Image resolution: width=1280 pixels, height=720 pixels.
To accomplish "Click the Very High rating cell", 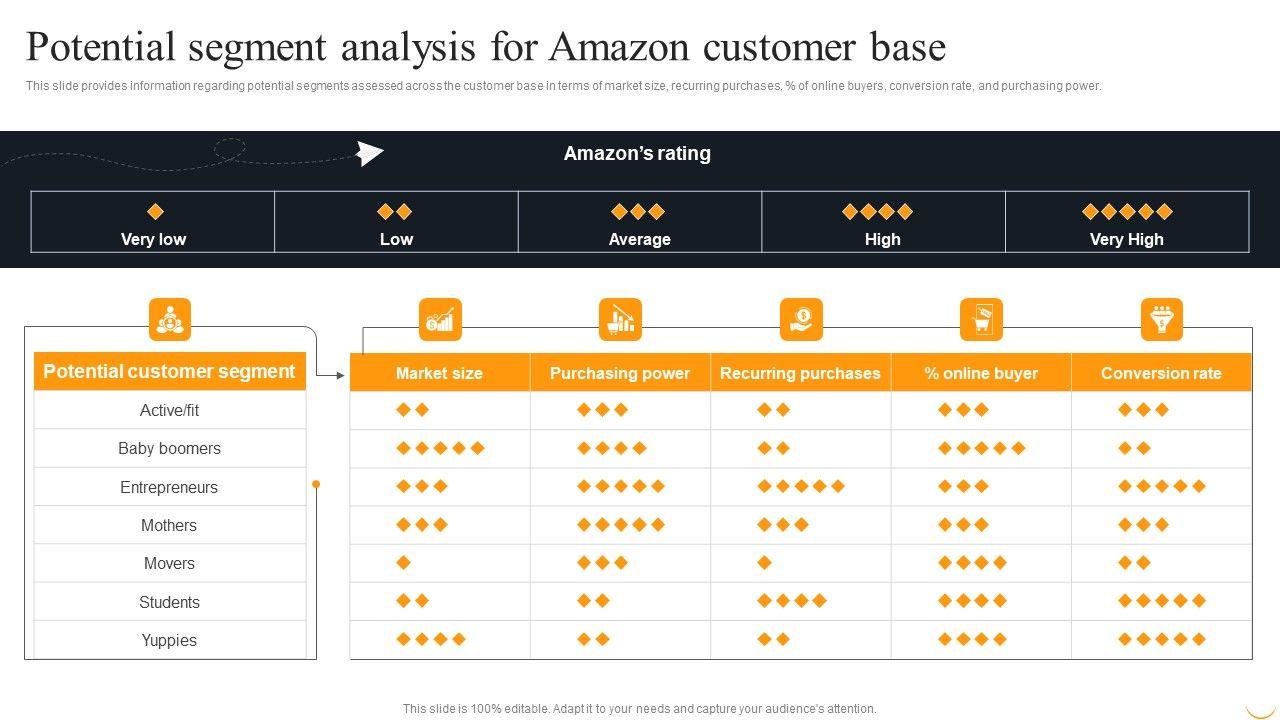I will point(1126,222).
